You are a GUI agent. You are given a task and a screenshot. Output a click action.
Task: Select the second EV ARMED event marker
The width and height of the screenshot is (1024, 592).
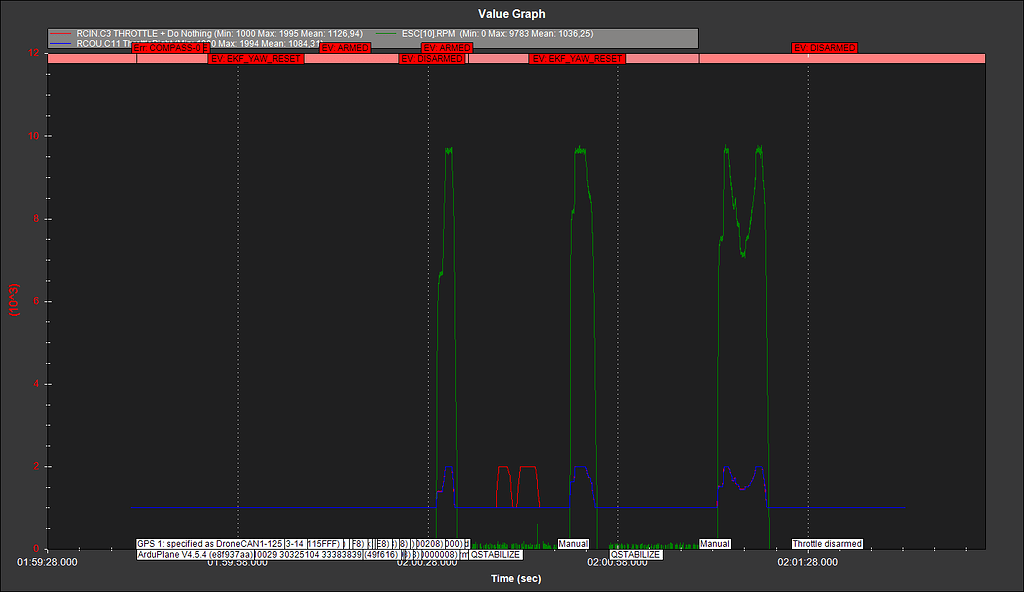446,47
